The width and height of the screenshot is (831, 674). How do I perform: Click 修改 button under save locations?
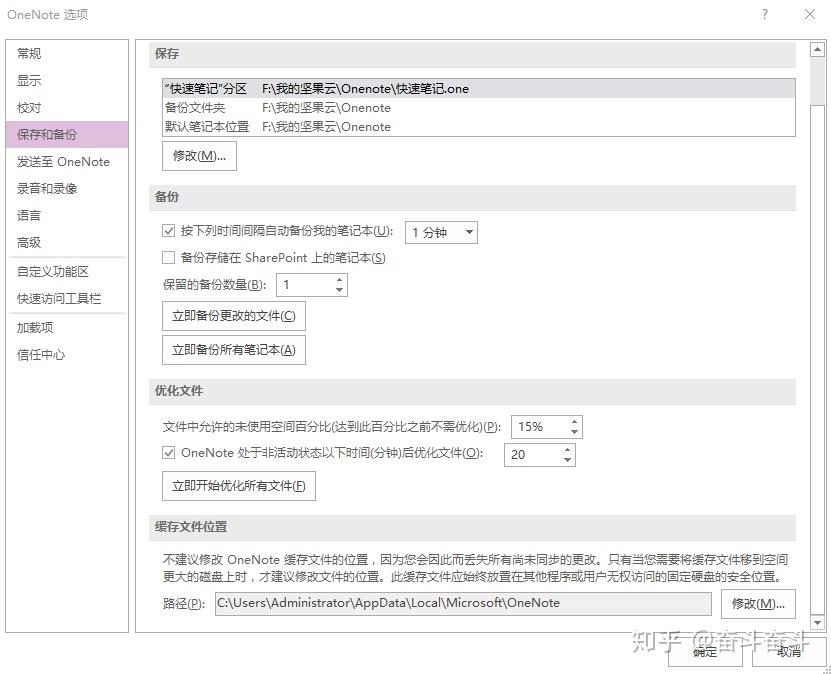(x=199, y=156)
